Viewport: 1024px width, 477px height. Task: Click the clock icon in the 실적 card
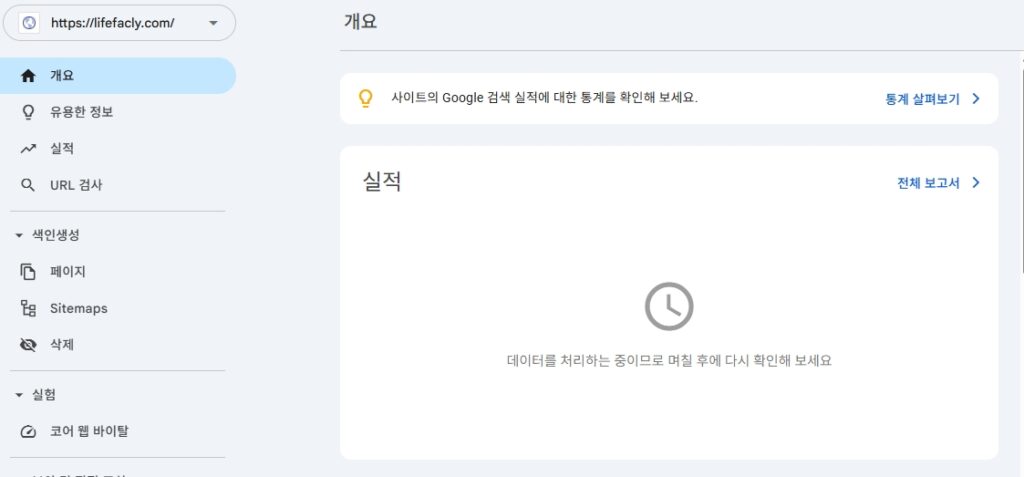[669, 306]
